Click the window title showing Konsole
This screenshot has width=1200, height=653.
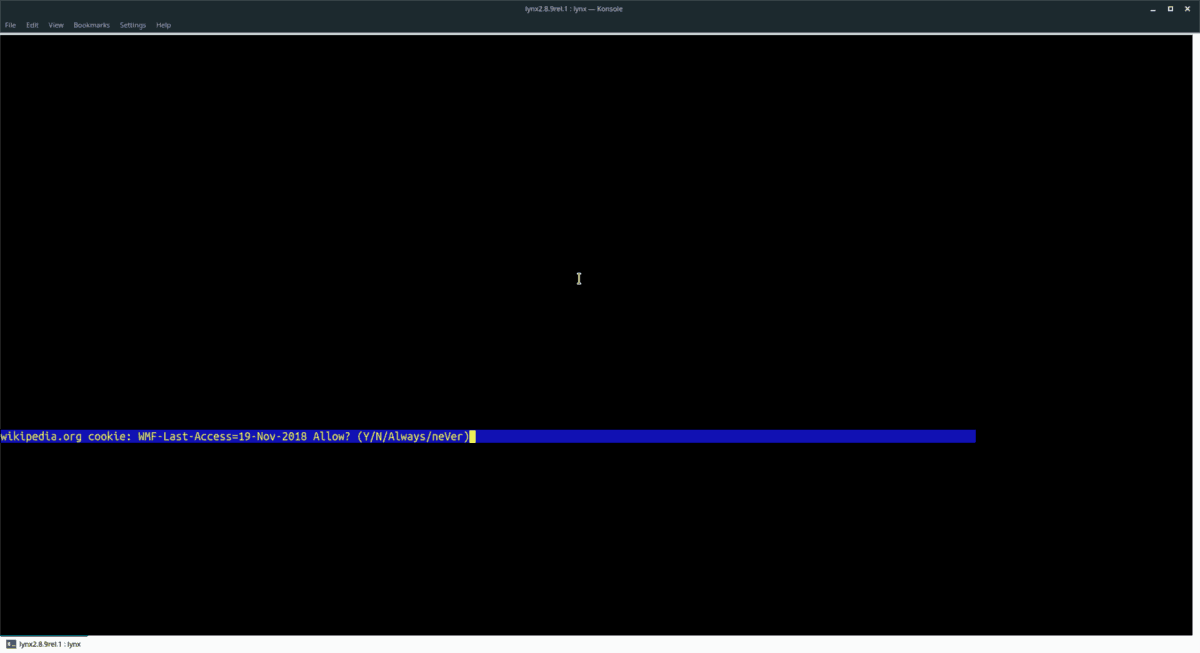tap(572, 8)
